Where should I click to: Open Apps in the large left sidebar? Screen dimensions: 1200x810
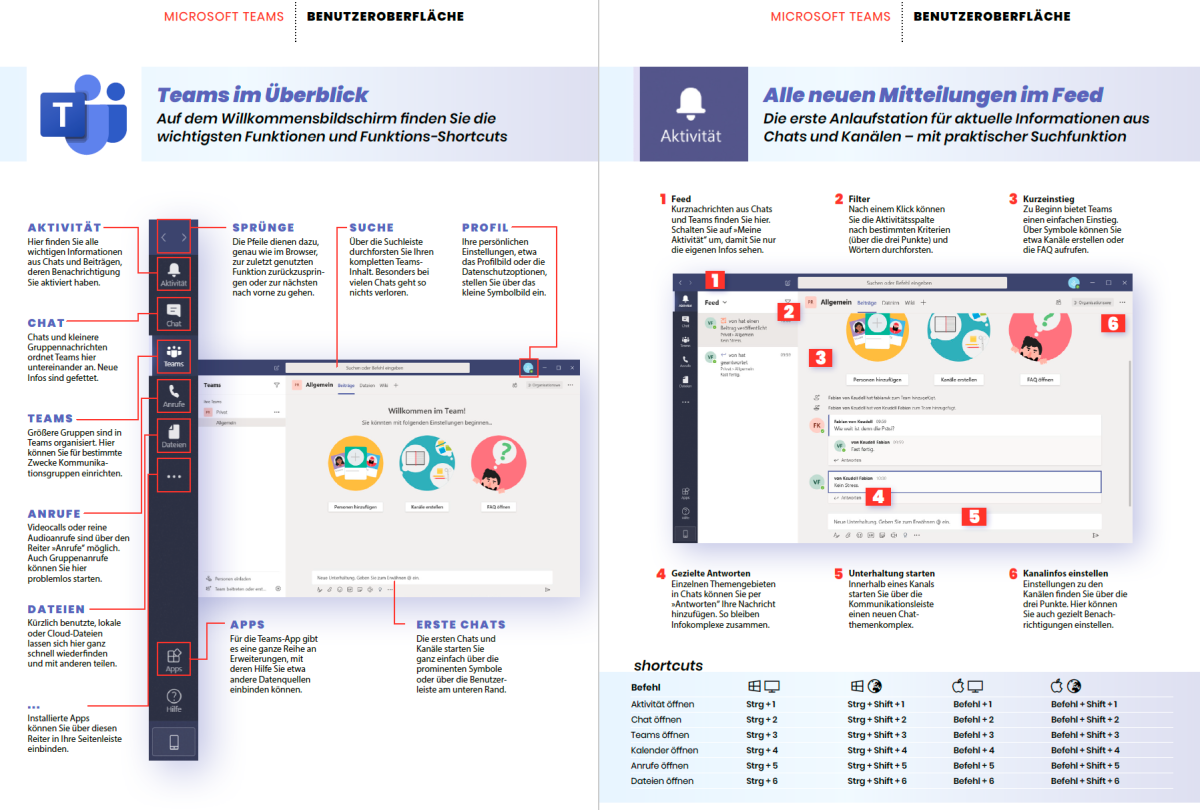(174, 660)
